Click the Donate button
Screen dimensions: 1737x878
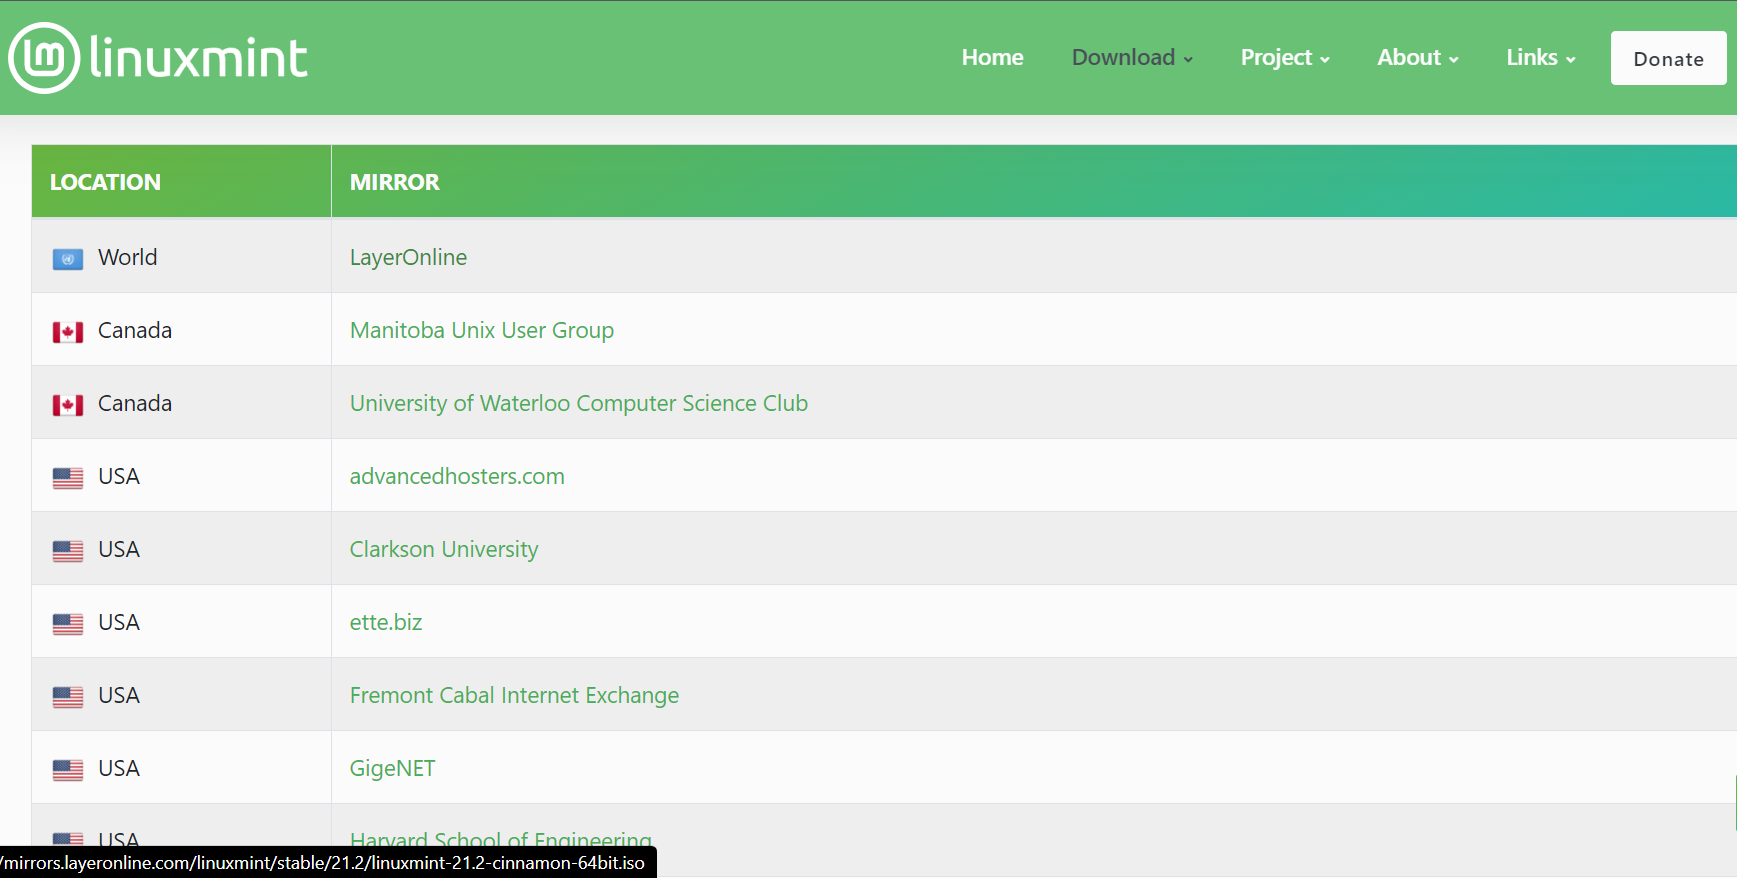1668,58
